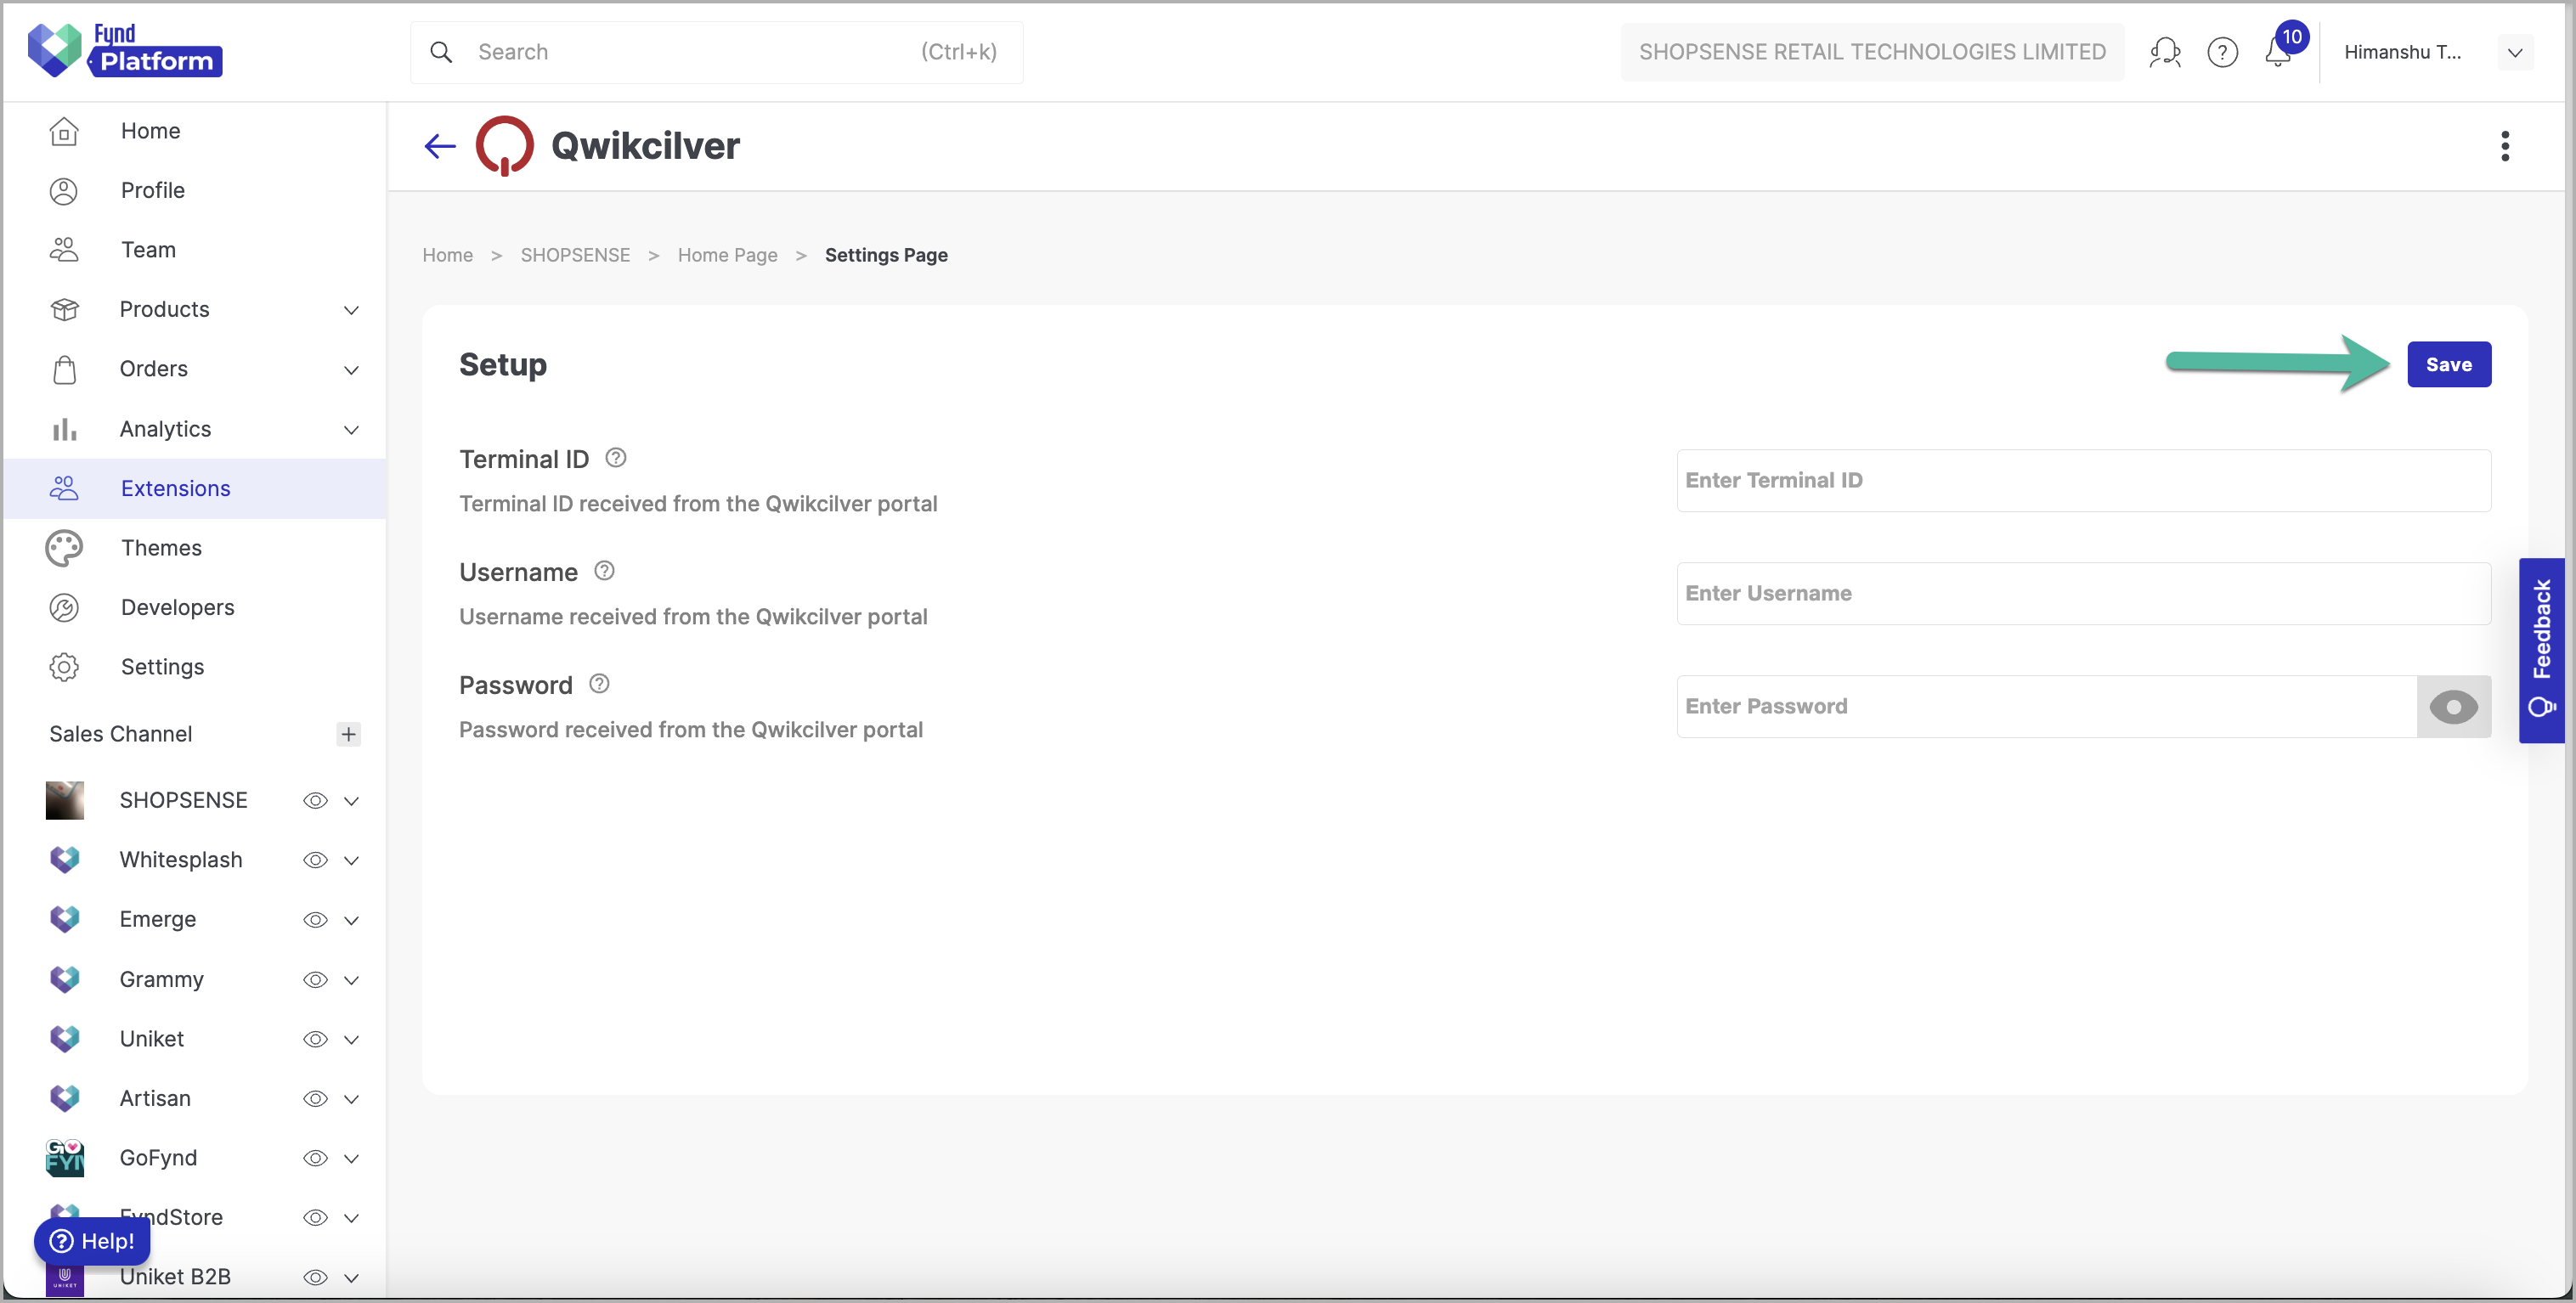The width and height of the screenshot is (2576, 1303).
Task: Toggle password visibility eye
Action: 2453,707
